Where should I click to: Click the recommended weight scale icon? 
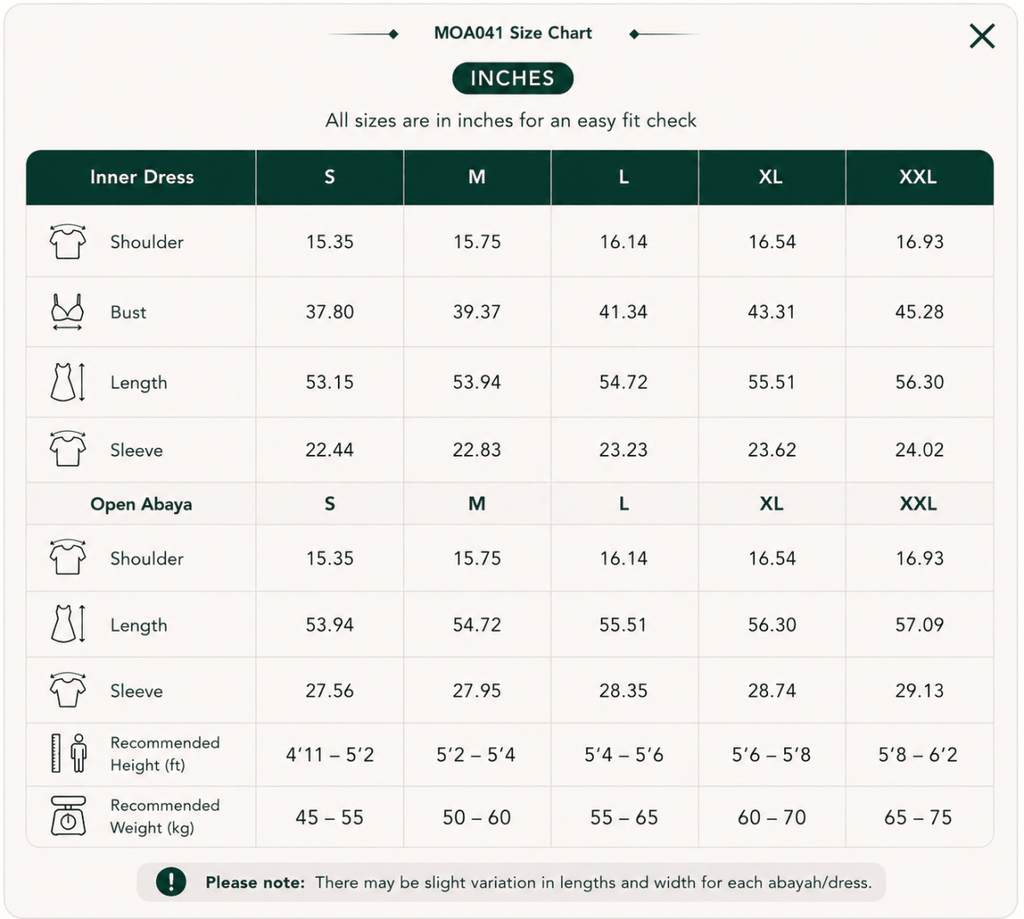[69, 816]
